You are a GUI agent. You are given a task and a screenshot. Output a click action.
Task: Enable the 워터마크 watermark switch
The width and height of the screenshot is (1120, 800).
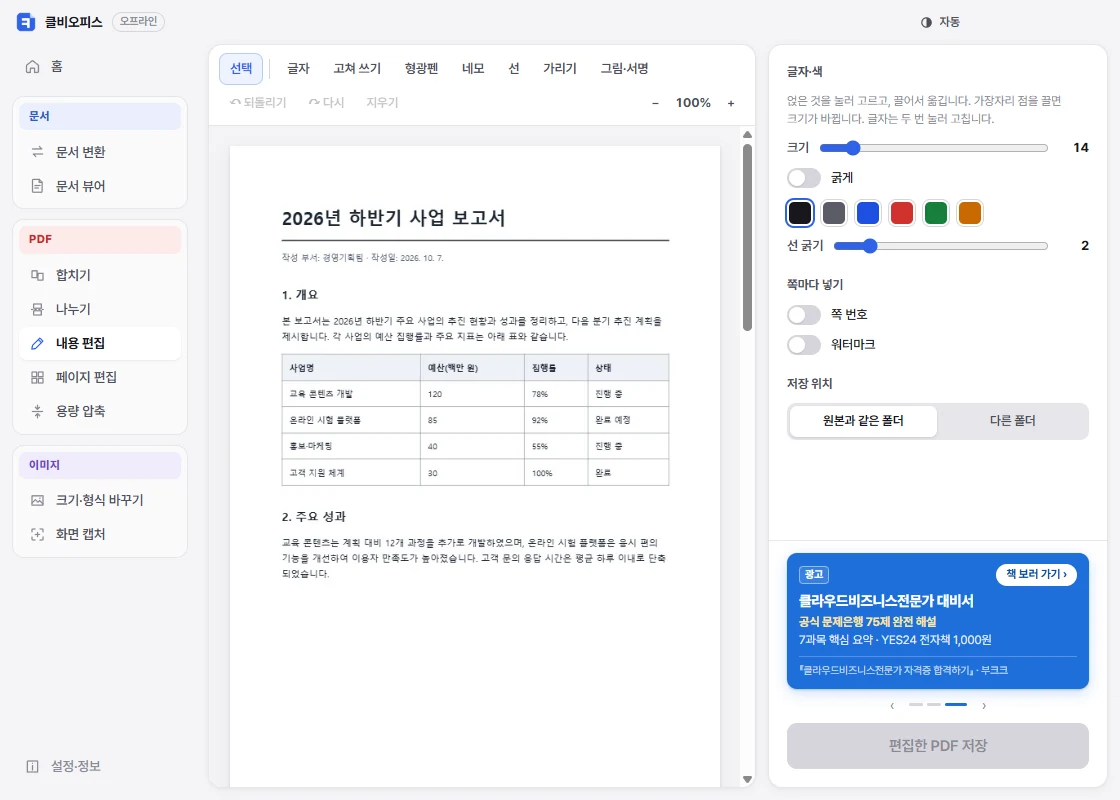click(804, 344)
